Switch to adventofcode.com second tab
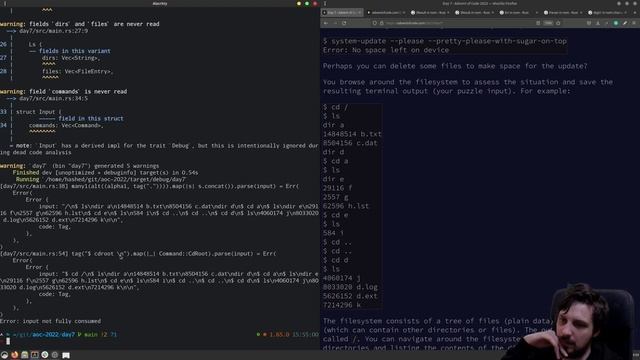The image size is (640, 360). (385, 13)
